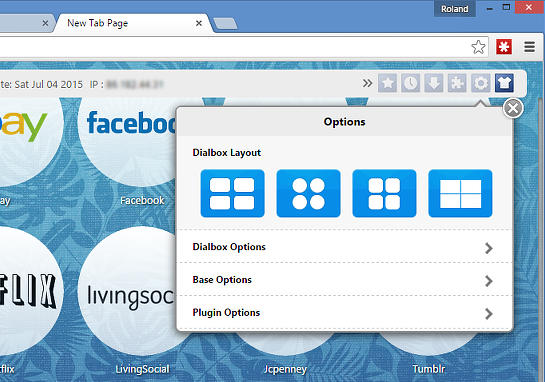Expand Plugin Options
The height and width of the screenshot is (382, 545).
click(344, 313)
